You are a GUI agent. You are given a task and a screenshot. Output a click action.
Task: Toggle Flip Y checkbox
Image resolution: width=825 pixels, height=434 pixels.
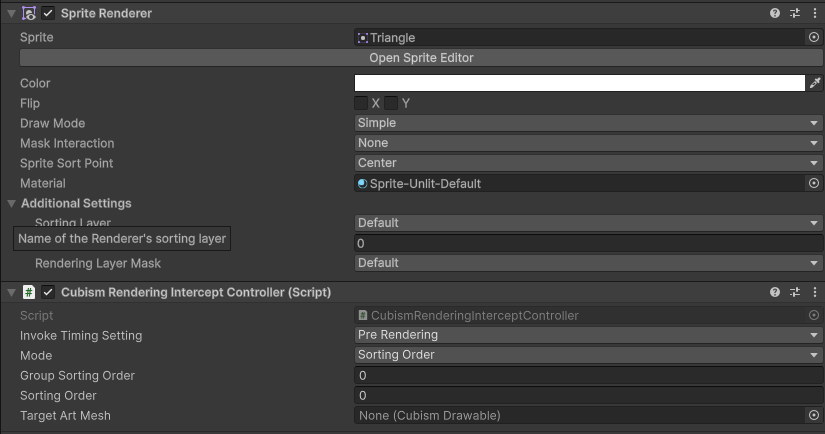pyautogui.click(x=392, y=103)
